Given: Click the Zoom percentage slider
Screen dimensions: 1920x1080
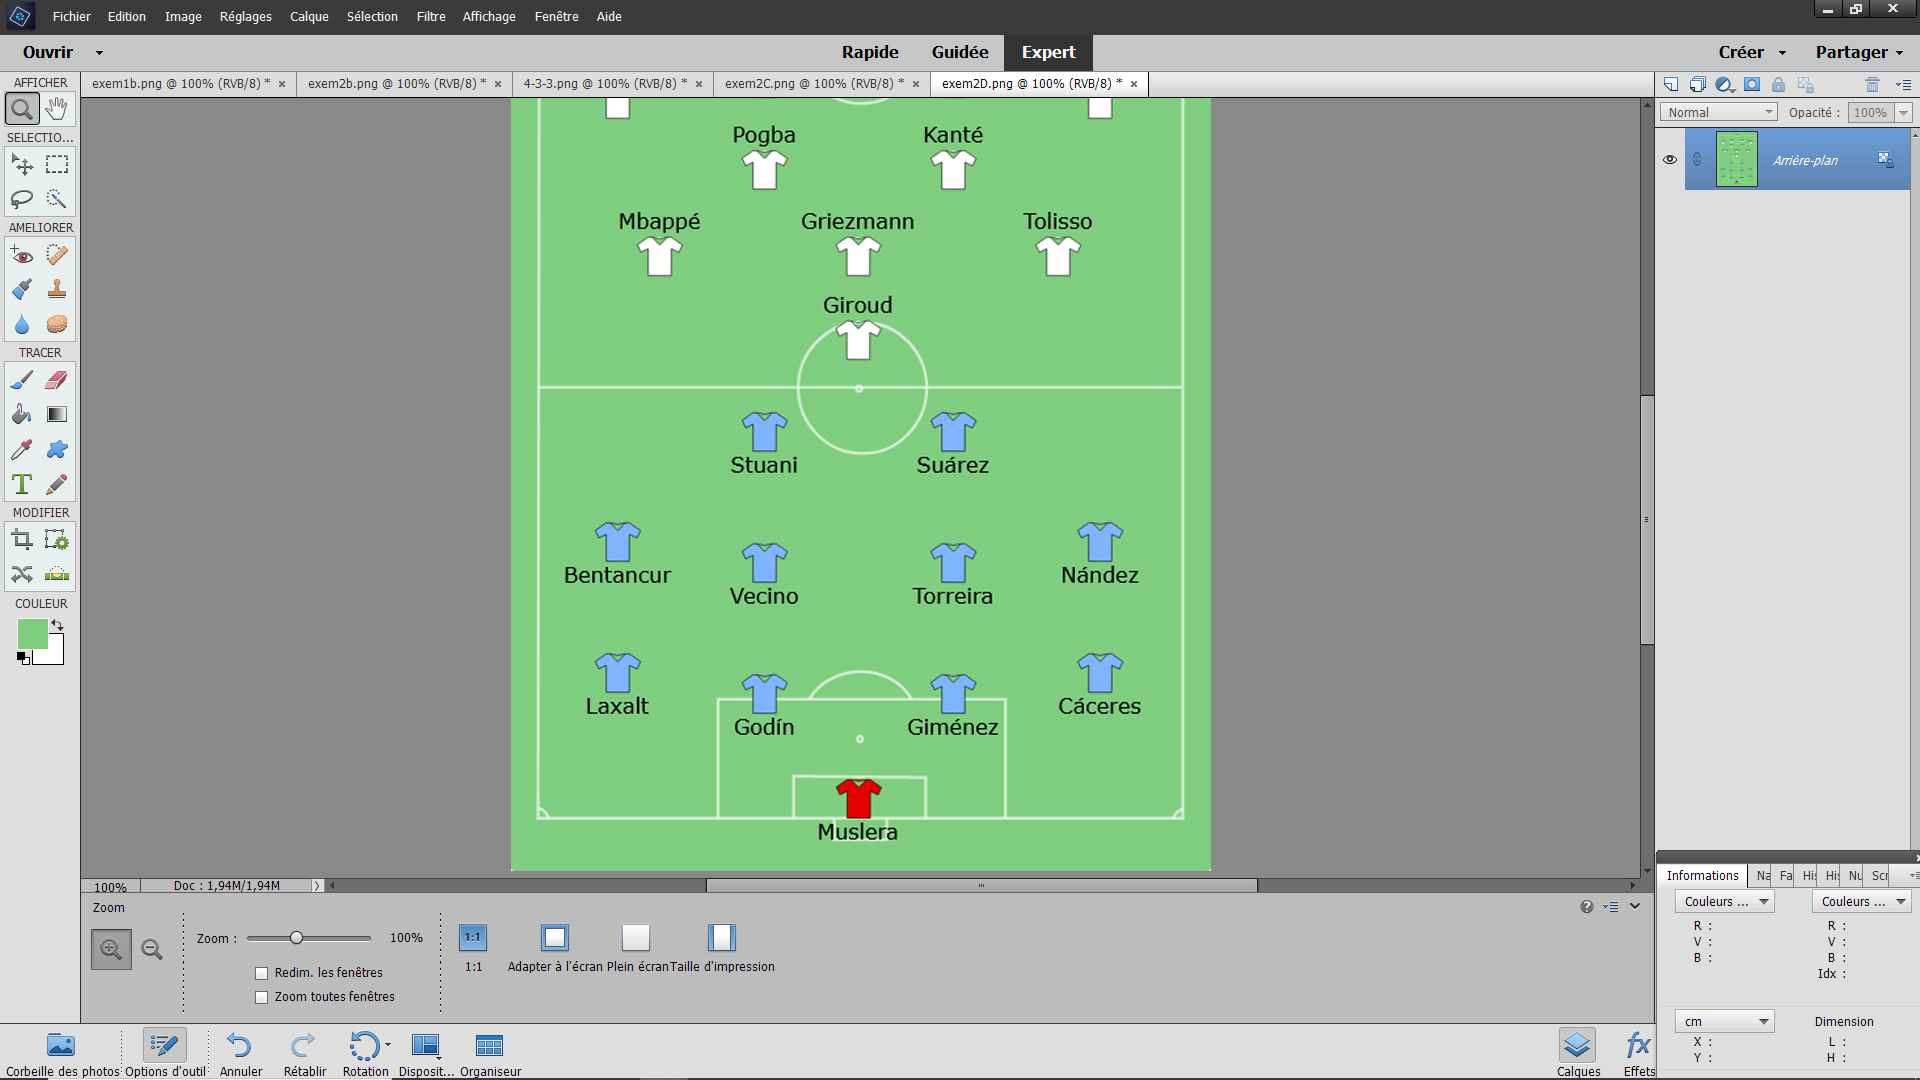Looking at the screenshot, I should [x=308, y=938].
